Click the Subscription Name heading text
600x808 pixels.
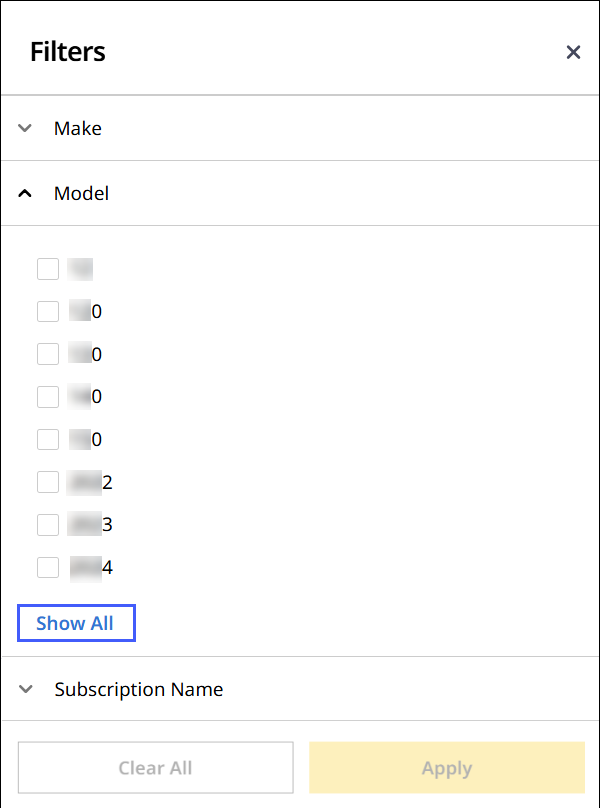(x=138, y=689)
